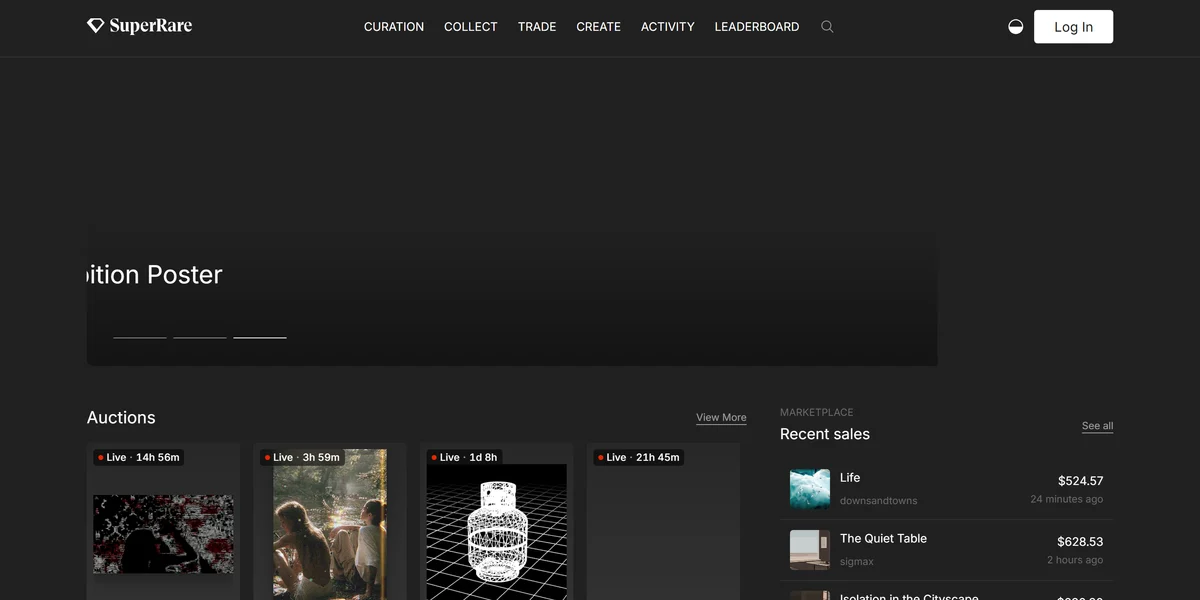1200x600 pixels.
Task: Click the 24 minutes ago timestamp
Action: coord(1067,499)
